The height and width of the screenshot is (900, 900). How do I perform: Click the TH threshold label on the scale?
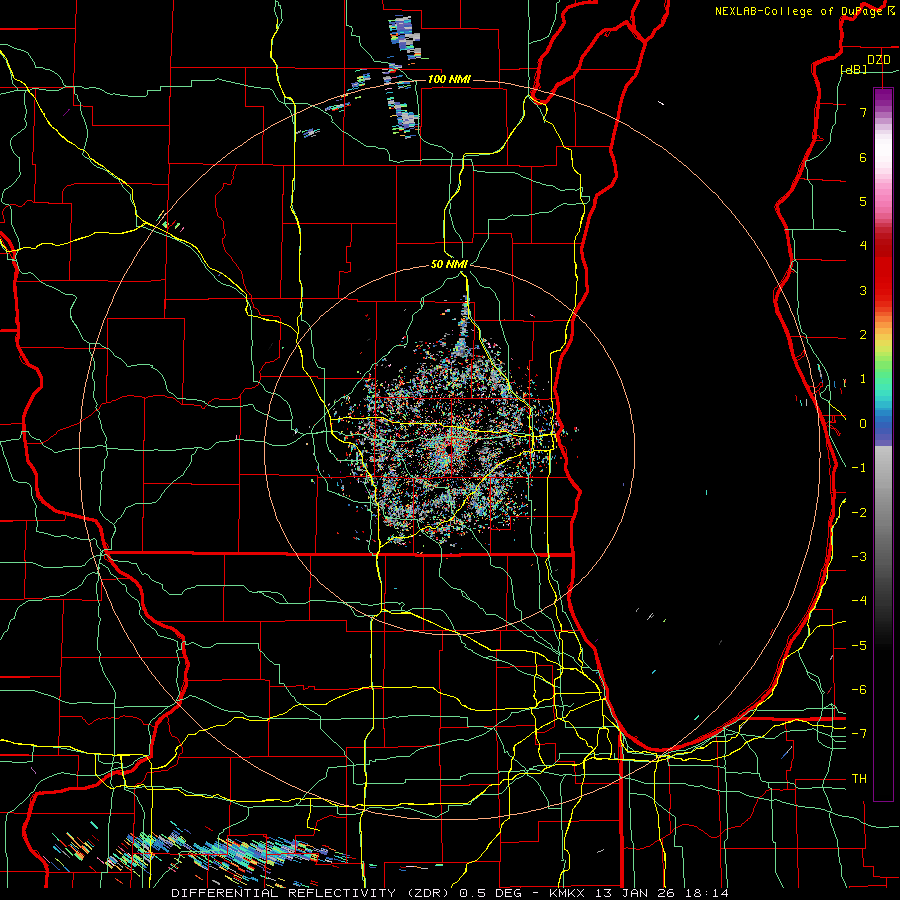click(859, 779)
